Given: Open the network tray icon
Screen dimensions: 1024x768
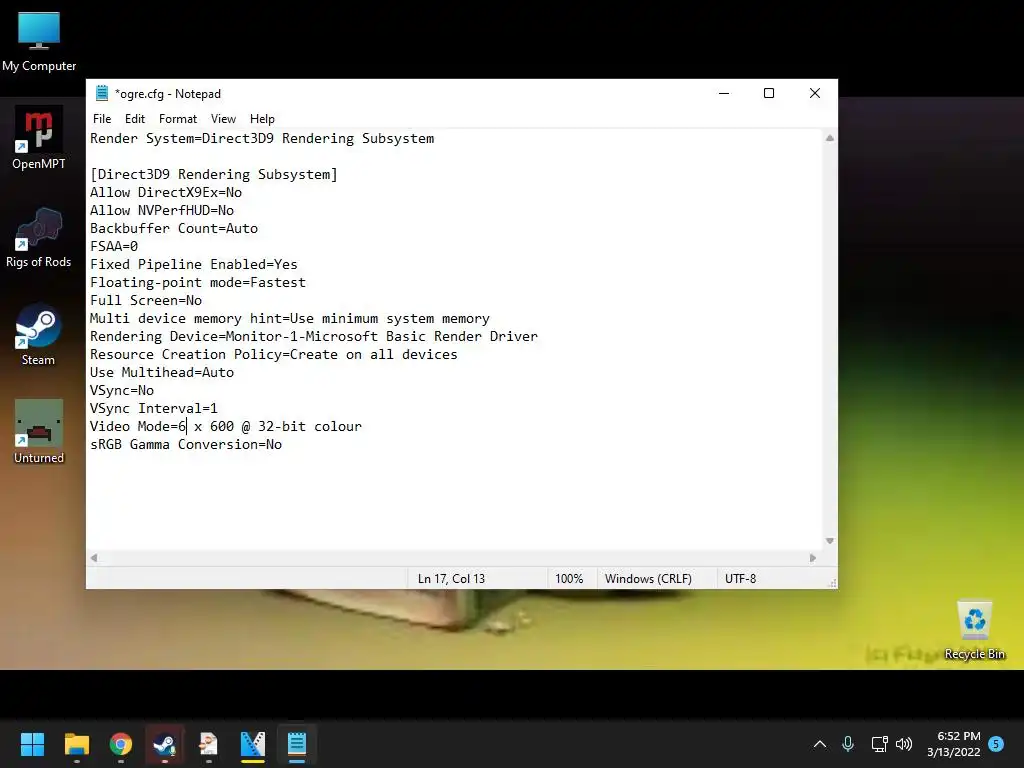Looking at the screenshot, I should tap(879, 744).
